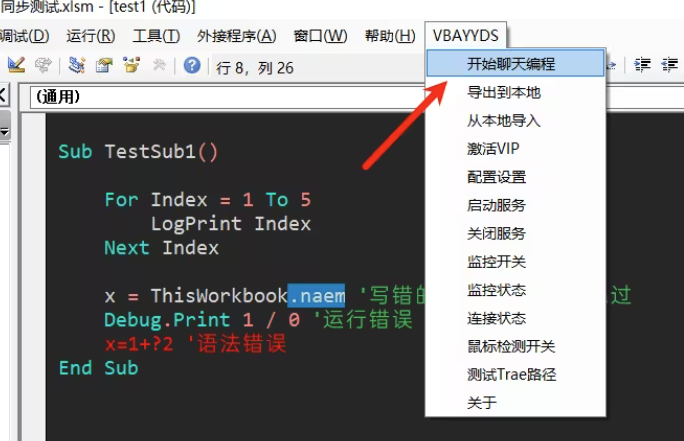
Task: Open the Help (帮助) menu
Action: coord(390,36)
